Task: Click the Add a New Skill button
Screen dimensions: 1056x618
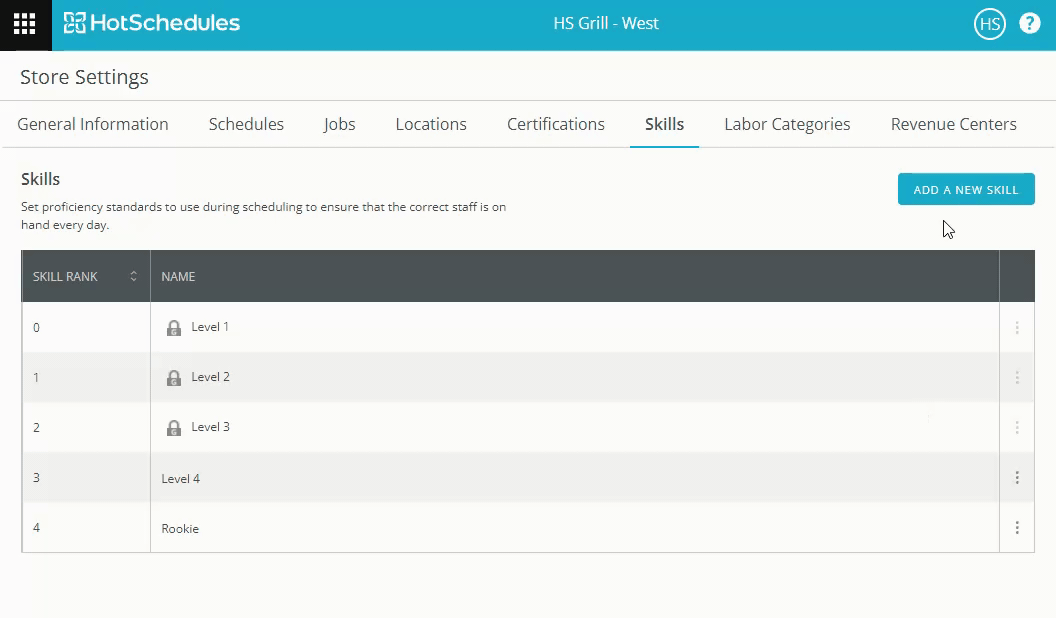Action: [x=965, y=189]
